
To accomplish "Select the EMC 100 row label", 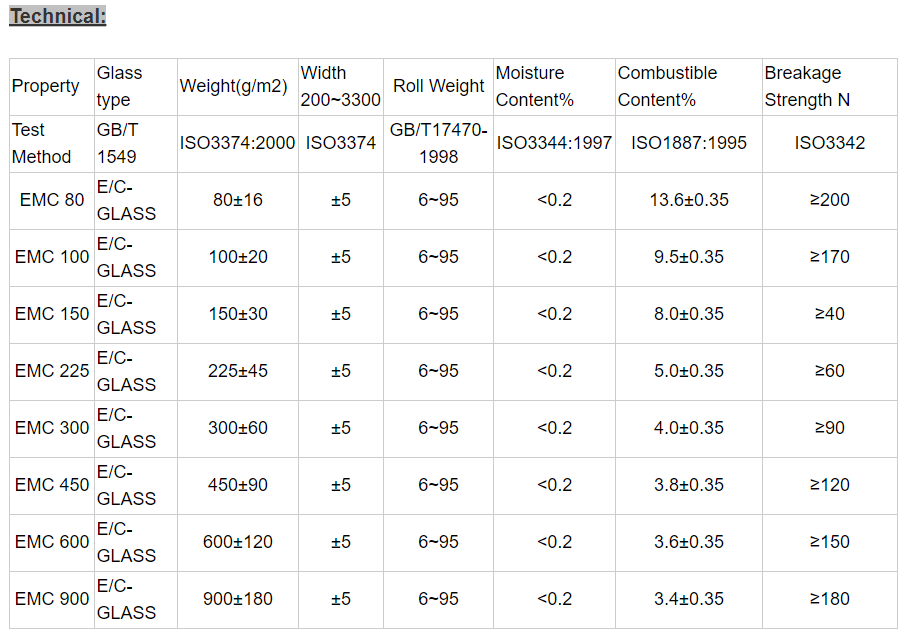I will point(52,257).
